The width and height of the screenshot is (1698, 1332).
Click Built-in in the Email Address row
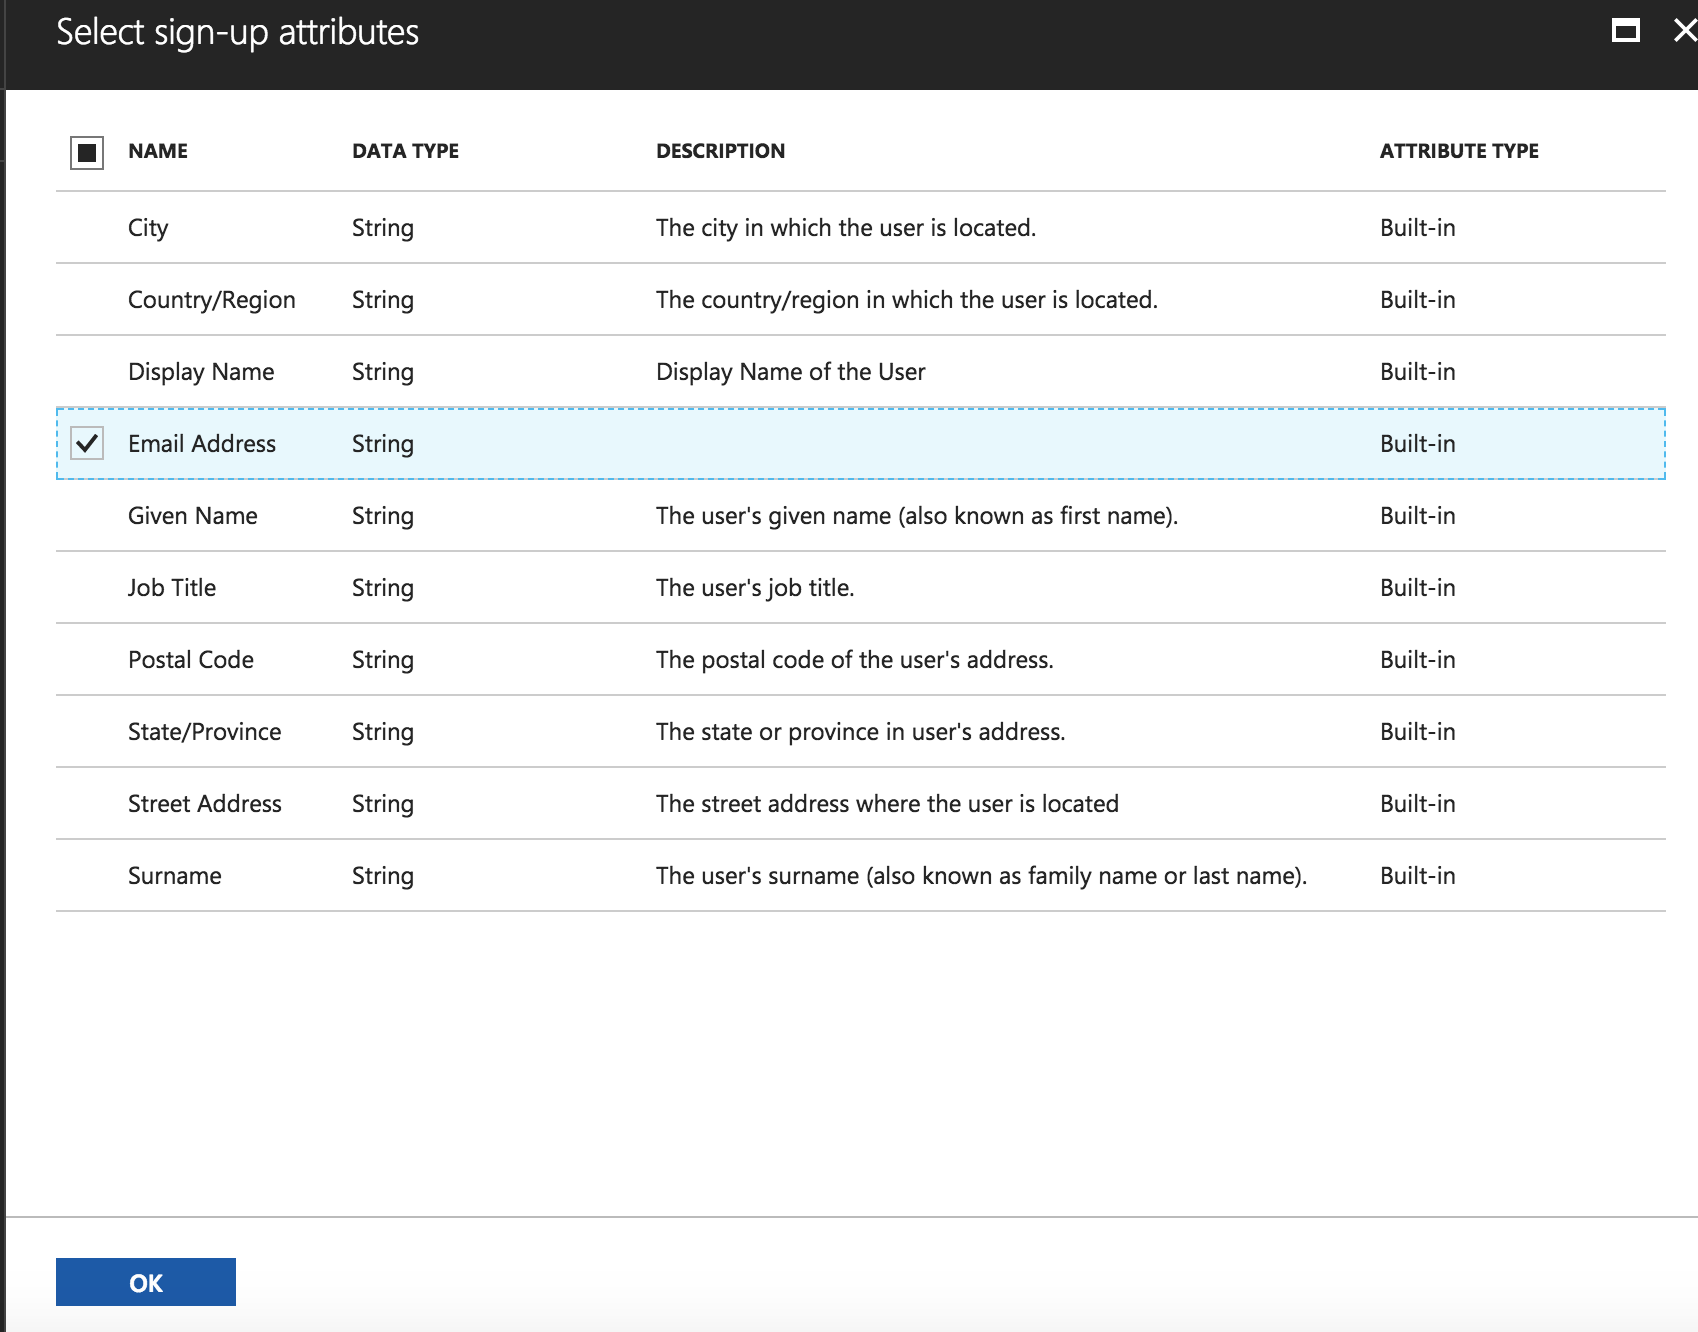(x=1418, y=444)
